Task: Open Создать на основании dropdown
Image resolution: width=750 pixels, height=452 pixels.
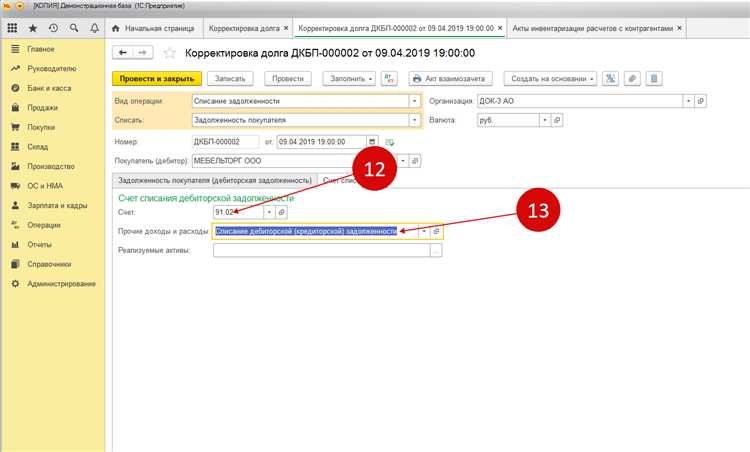Action: 550,78
